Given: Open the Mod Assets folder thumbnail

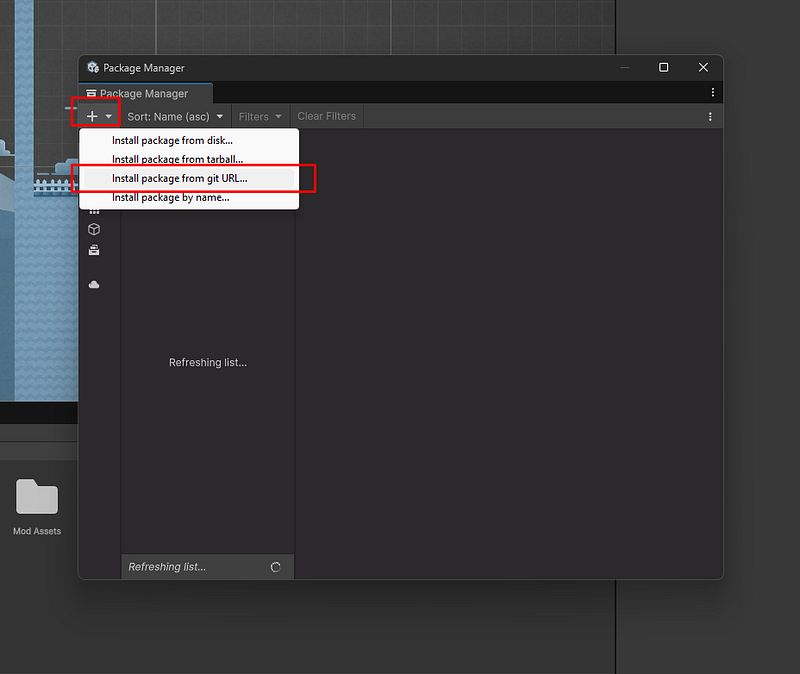Looking at the screenshot, I should click(37, 497).
